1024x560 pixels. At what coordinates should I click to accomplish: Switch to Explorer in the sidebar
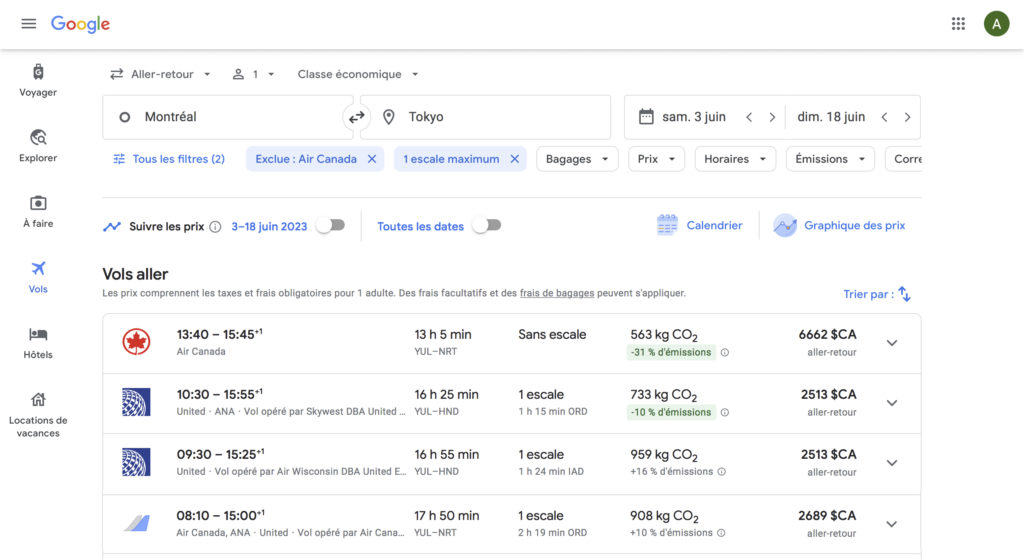[38, 145]
